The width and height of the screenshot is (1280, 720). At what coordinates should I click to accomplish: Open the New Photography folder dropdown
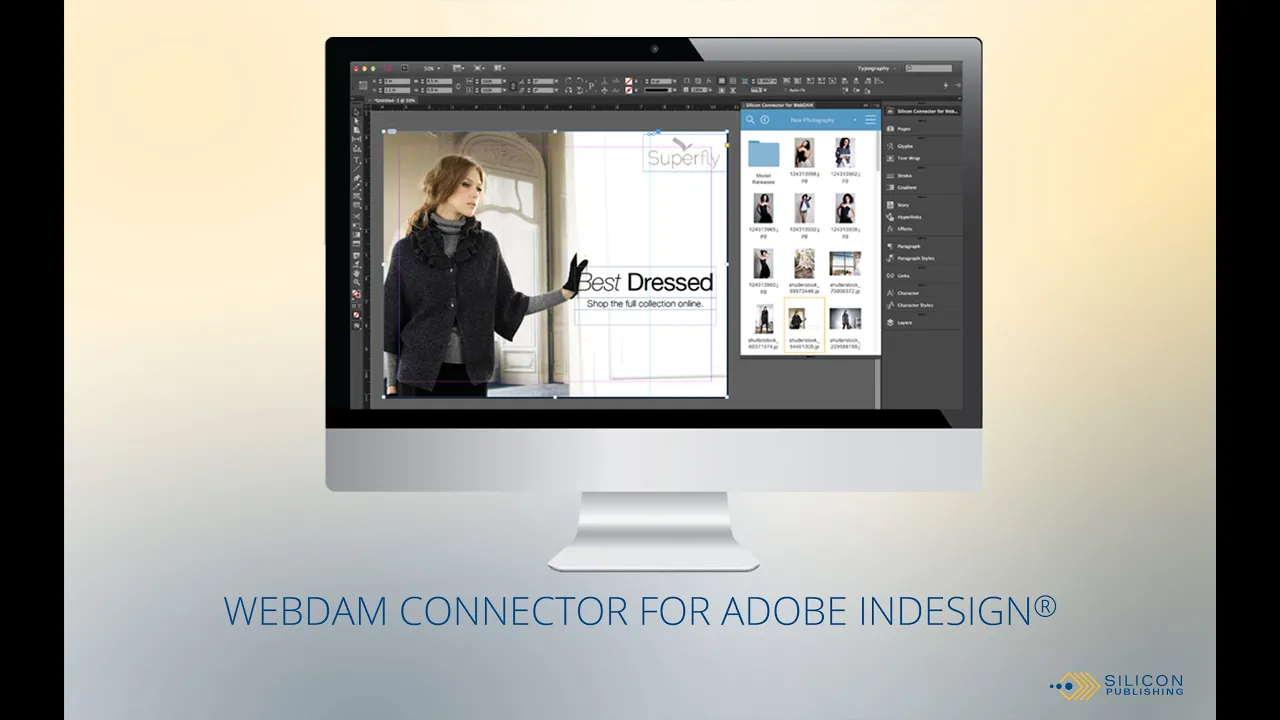pos(823,120)
